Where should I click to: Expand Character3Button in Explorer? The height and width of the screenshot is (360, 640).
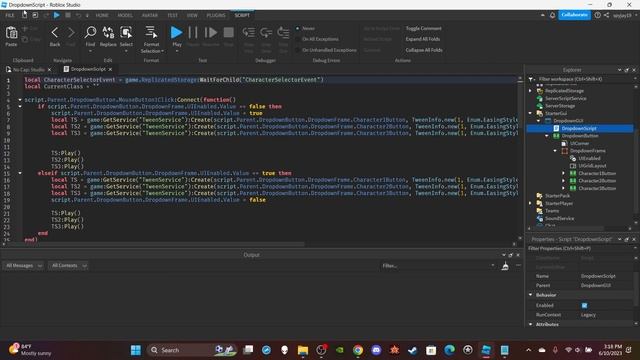click(x=564, y=188)
